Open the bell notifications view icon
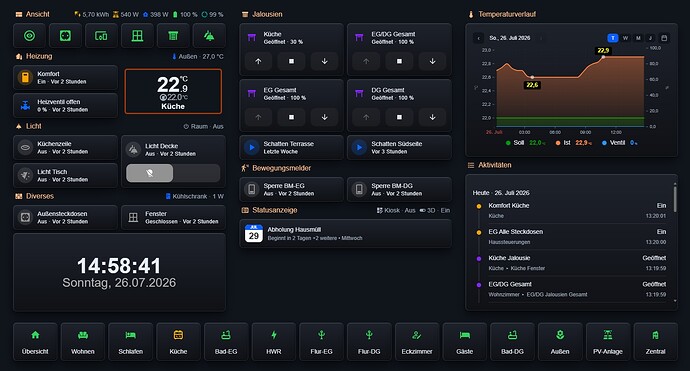The width and height of the screenshot is (690, 371). [x=209, y=36]
